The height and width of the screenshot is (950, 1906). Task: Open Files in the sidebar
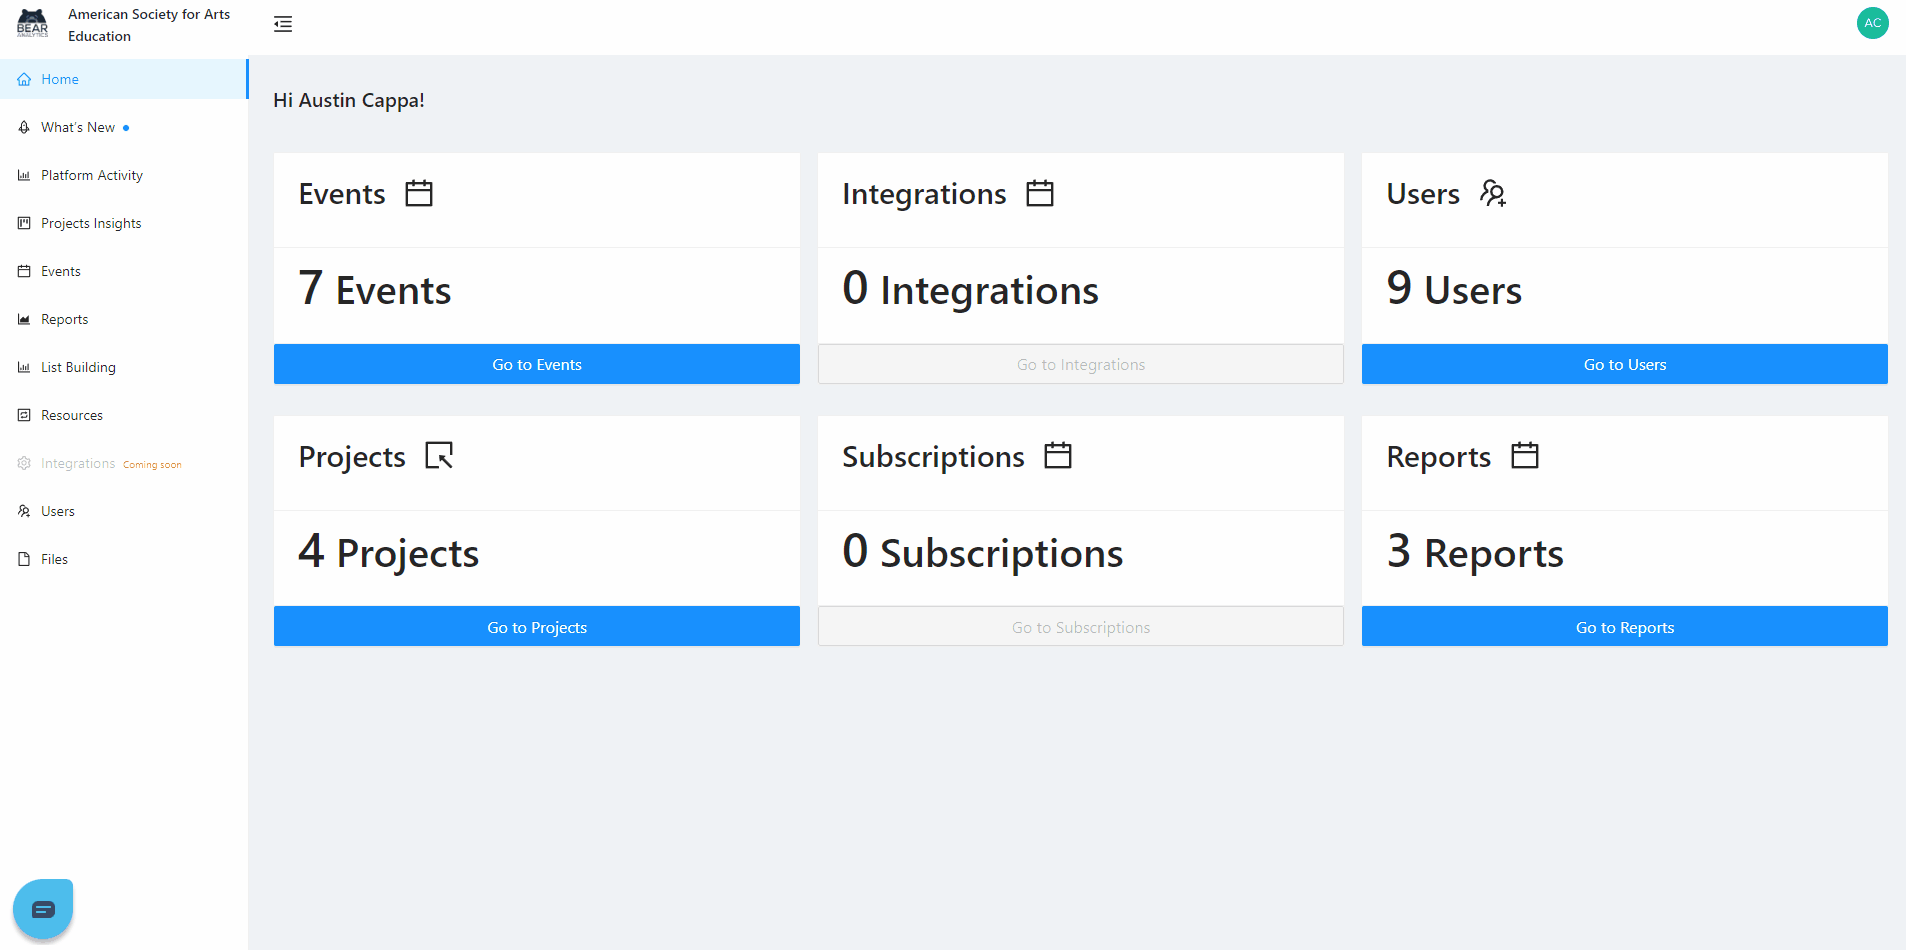(x=124, y=559)
